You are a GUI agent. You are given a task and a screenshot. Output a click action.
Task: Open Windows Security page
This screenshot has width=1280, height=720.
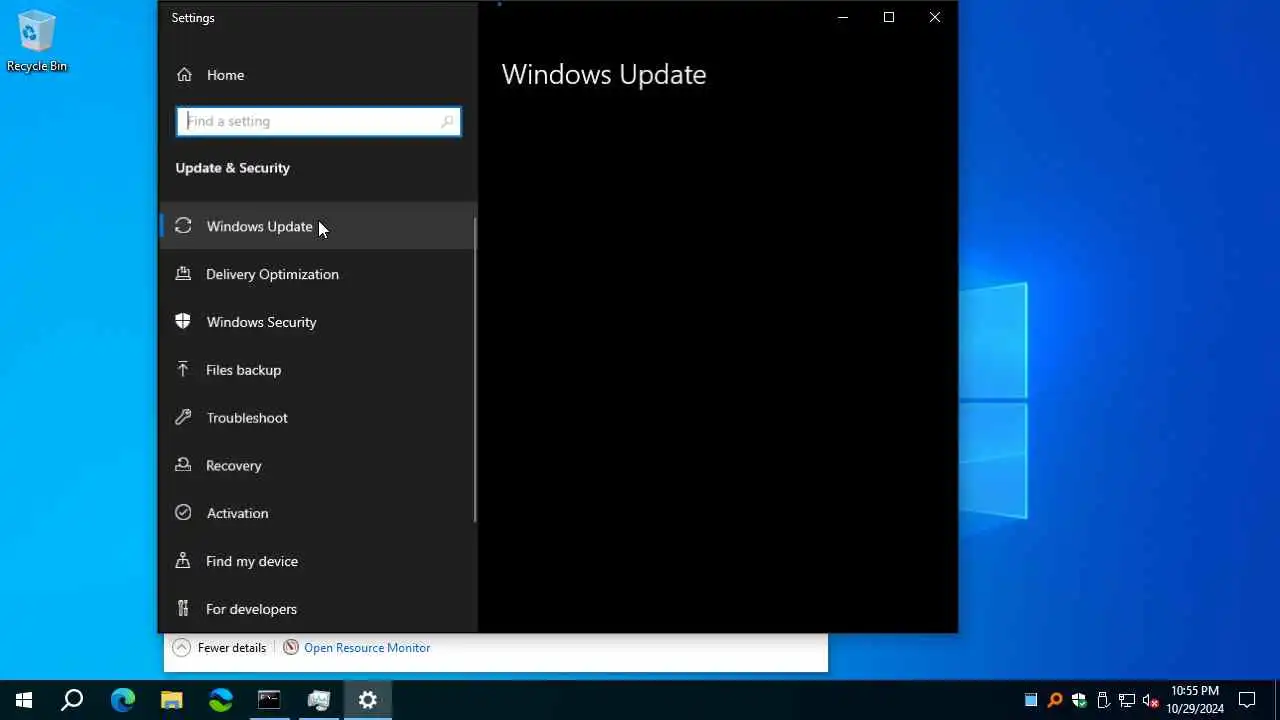(318, 322)
